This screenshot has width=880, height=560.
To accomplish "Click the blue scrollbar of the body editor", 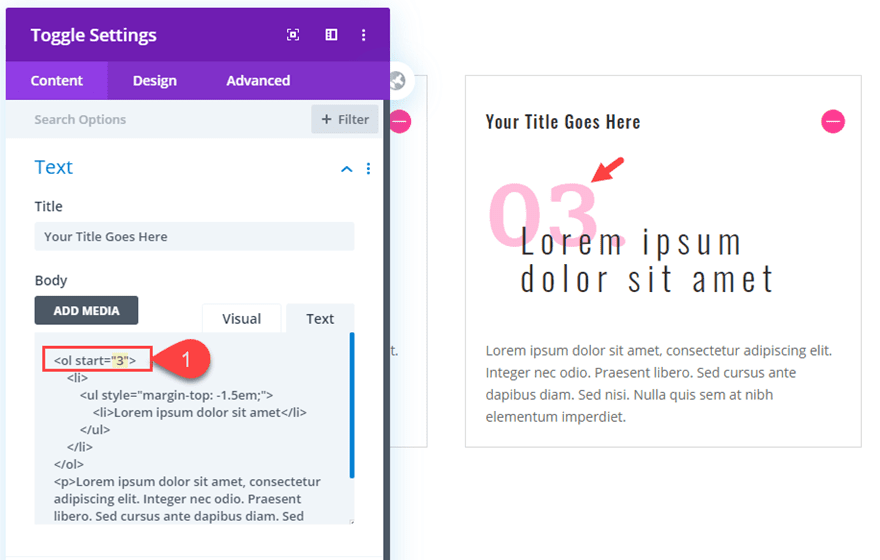I will [x=352, y=405].
